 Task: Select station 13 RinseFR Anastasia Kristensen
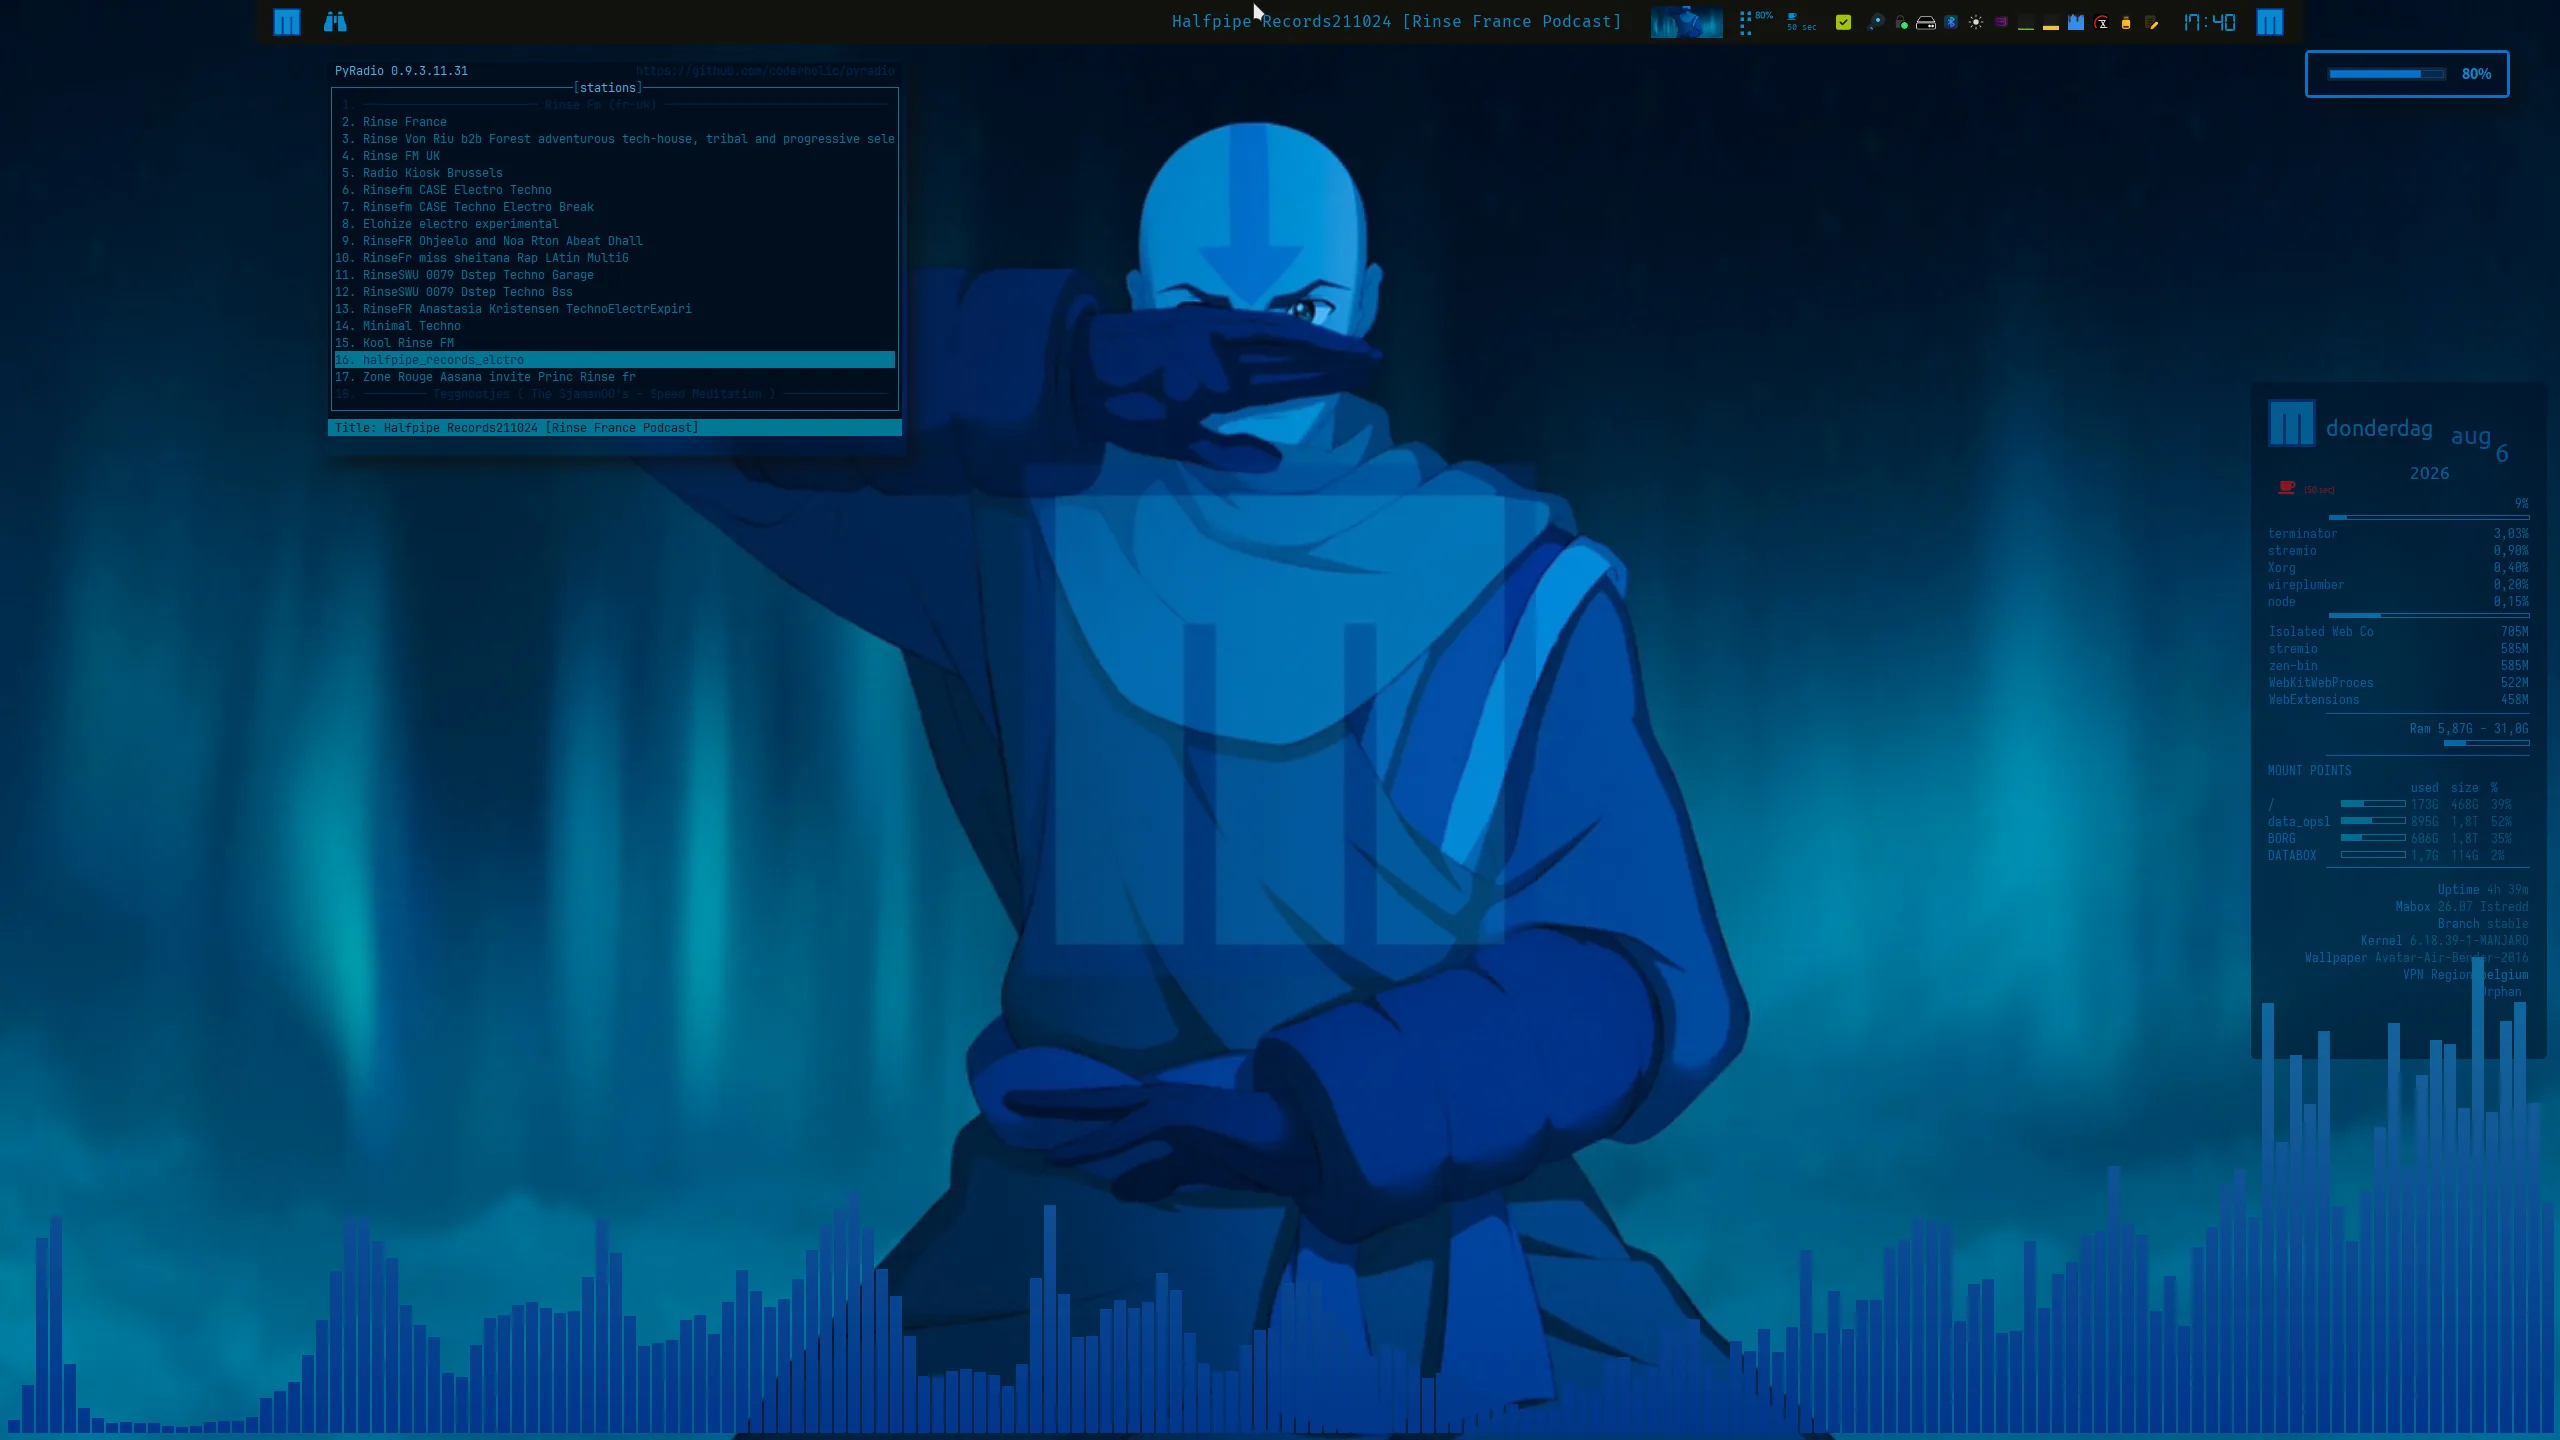pyautogui.click(x=615, y=309)
